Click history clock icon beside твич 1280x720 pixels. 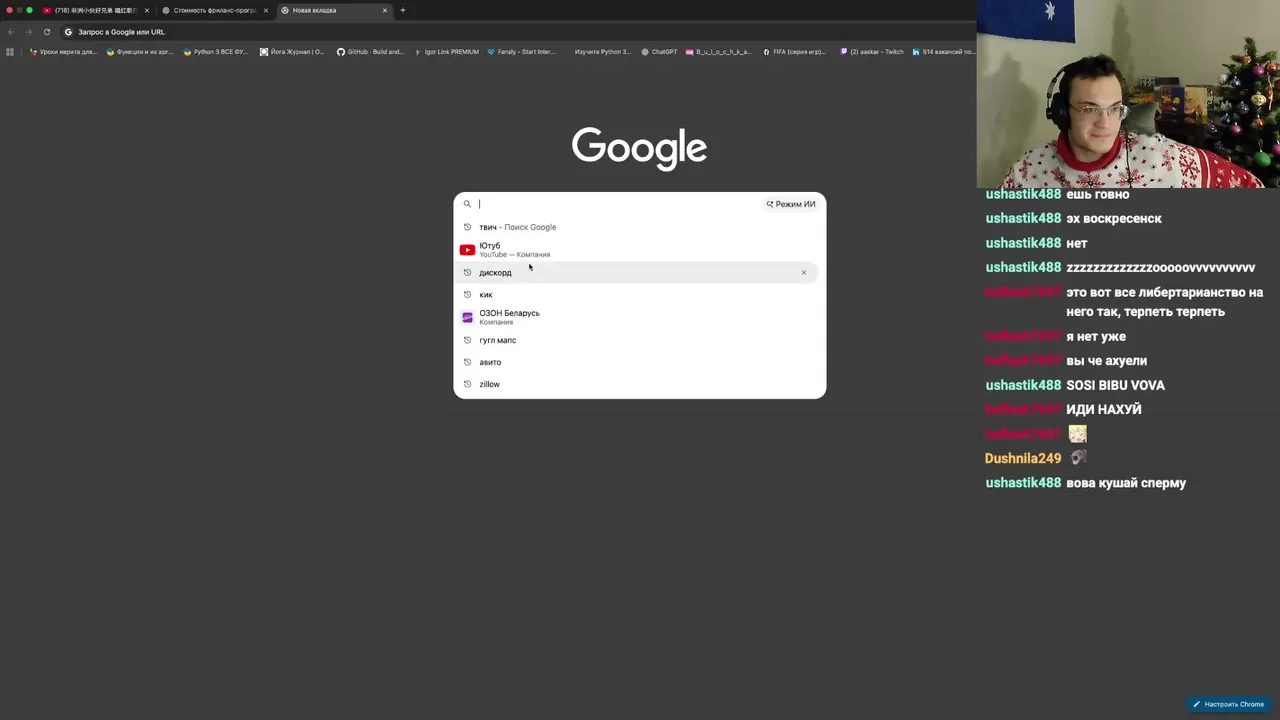click(467, 227)
